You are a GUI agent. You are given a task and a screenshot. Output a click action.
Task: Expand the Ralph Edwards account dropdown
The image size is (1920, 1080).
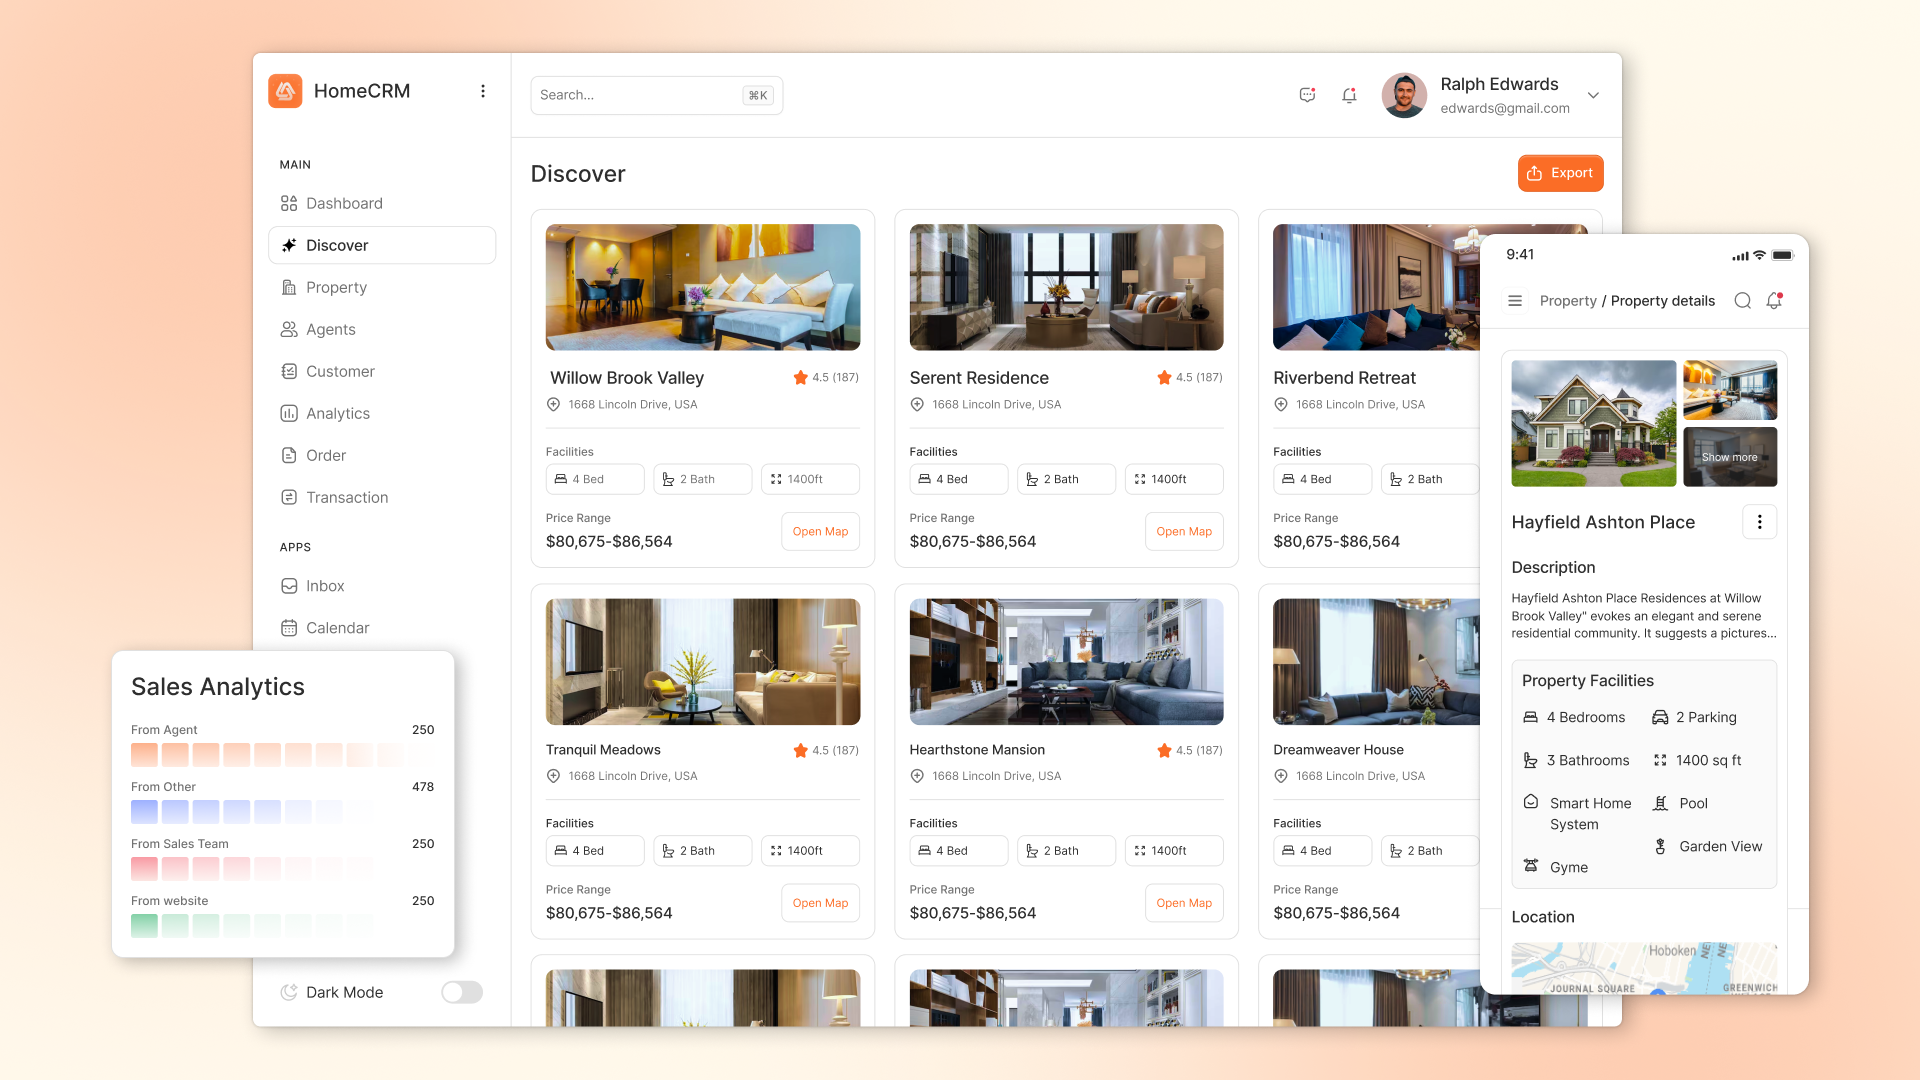(x=1593, y=95)
